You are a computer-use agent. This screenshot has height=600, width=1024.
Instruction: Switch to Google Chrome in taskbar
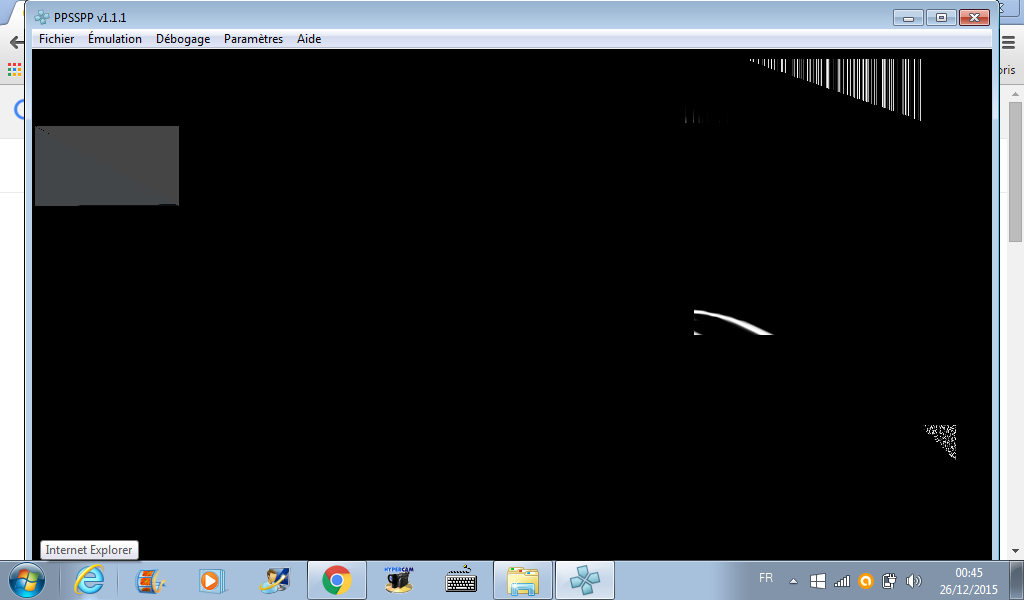(x=336, y=580)
